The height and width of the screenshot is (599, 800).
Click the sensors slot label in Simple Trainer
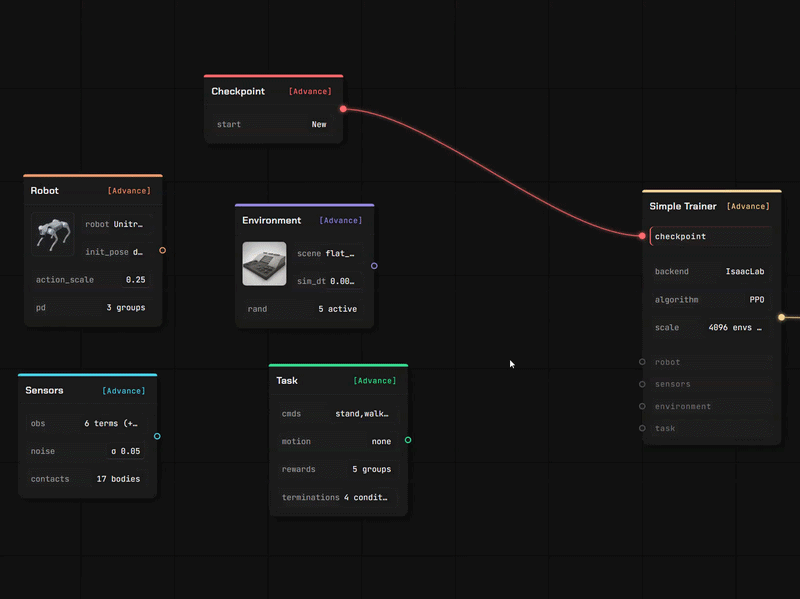tap(672, 384)
